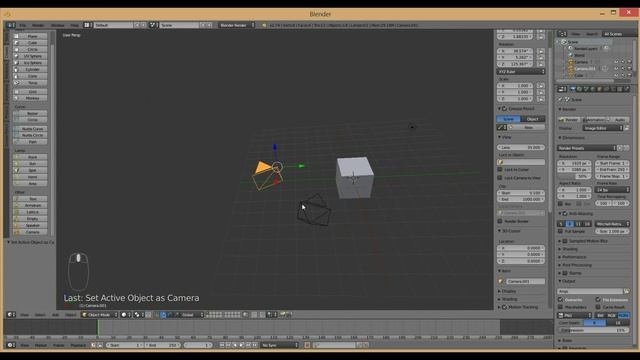Add a Point lamp
640x360 pixels.
[30, 157]
